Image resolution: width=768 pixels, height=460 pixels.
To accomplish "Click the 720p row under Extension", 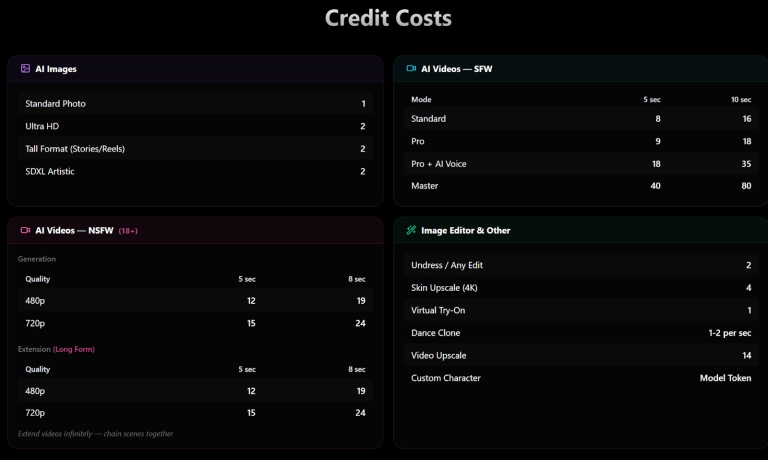I will point(195,413).
